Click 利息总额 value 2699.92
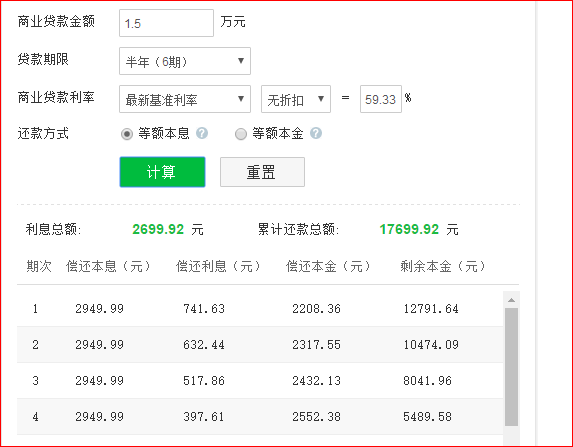Screen dimensions: 573x447 (x=158, y=229)
